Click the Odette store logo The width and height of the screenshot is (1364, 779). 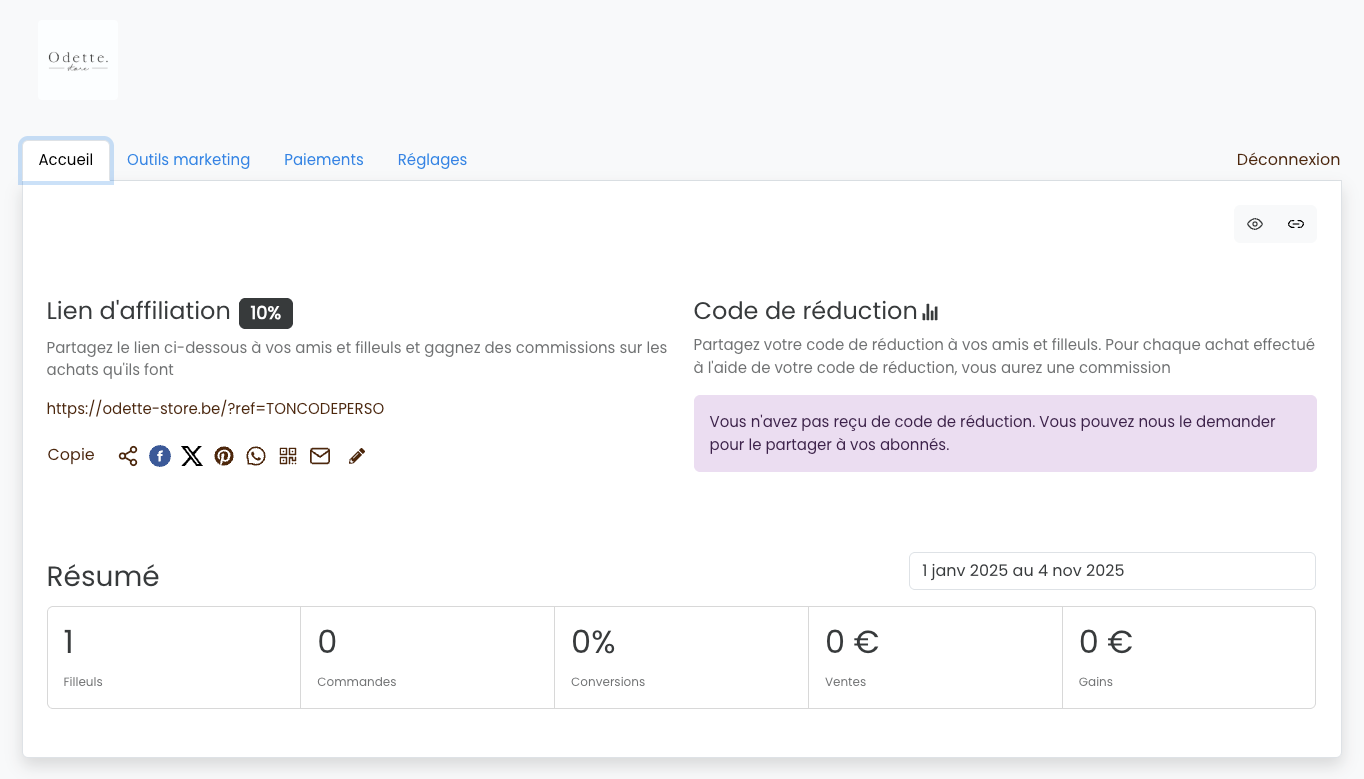(78, 60)
